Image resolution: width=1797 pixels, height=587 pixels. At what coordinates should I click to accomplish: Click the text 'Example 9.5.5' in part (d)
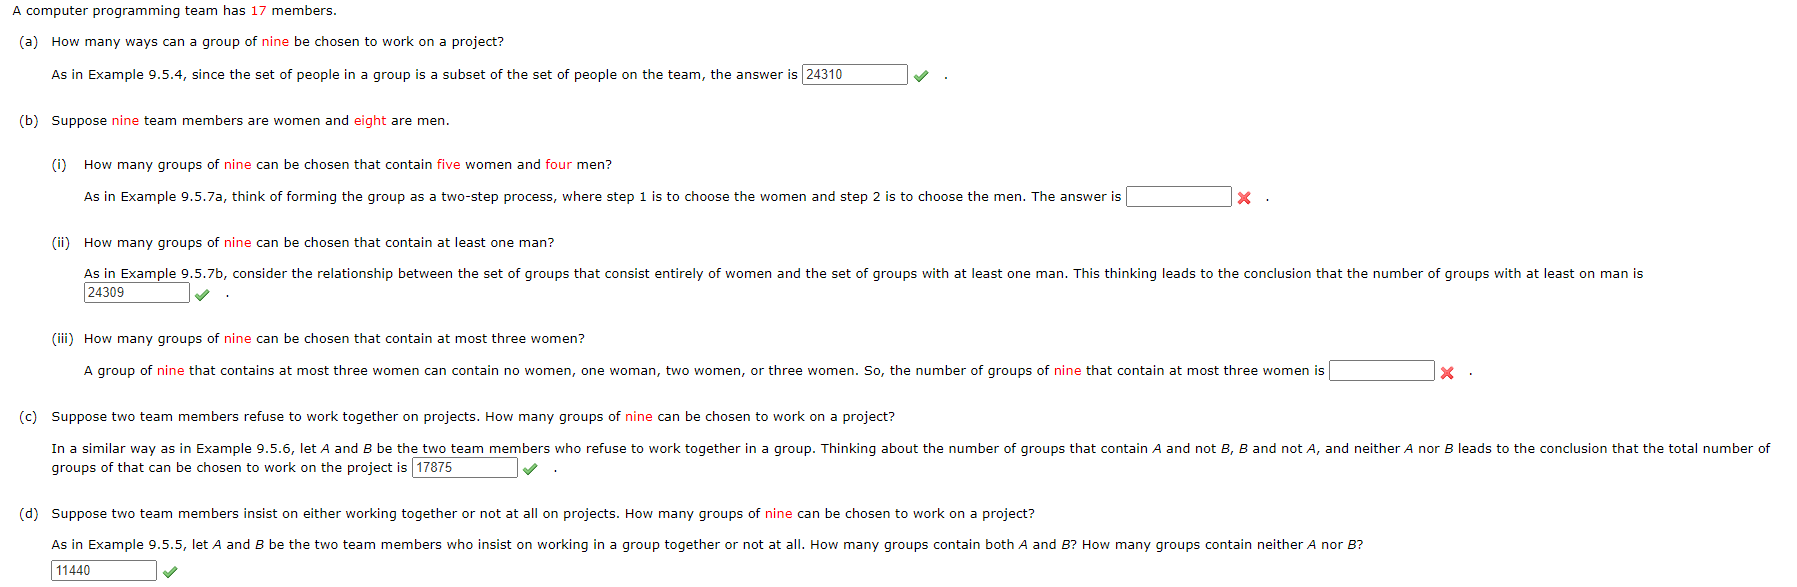pyautogui.click(x=136, y=545)
